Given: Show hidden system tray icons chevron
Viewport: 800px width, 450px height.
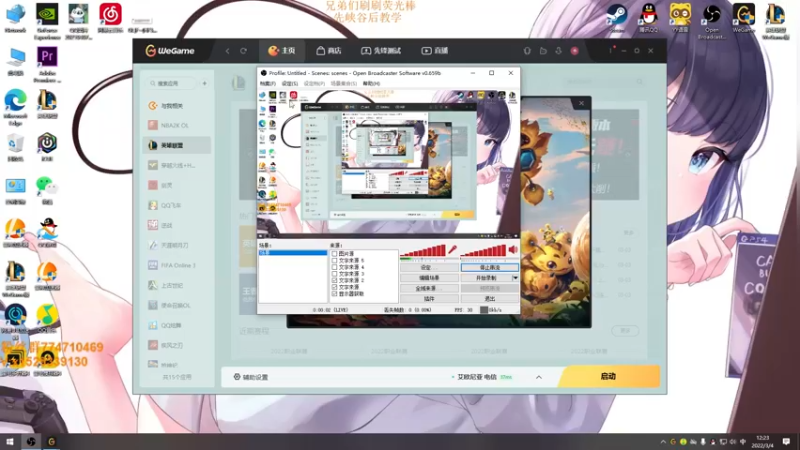Looking at the screenshot, I should pos(663,442).
